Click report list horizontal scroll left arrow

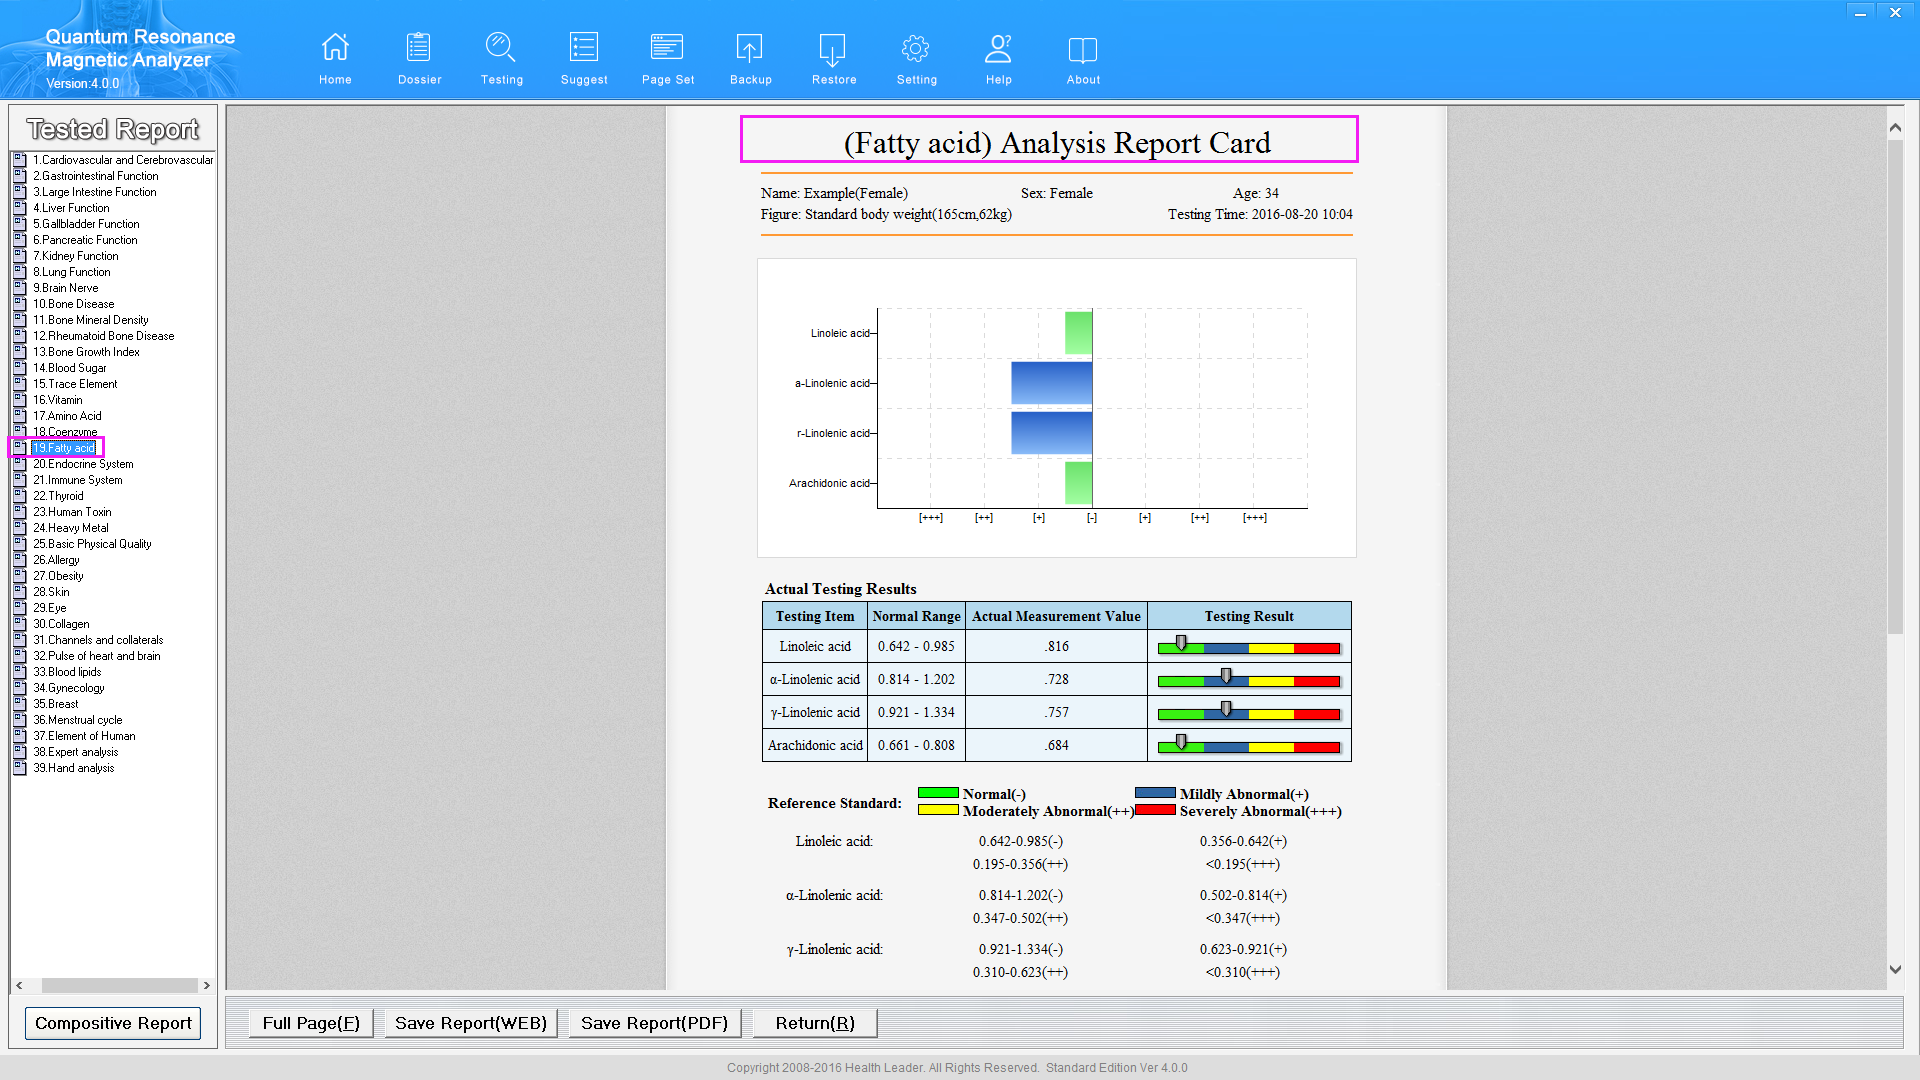pyautogui.click(x=20, y=985)
